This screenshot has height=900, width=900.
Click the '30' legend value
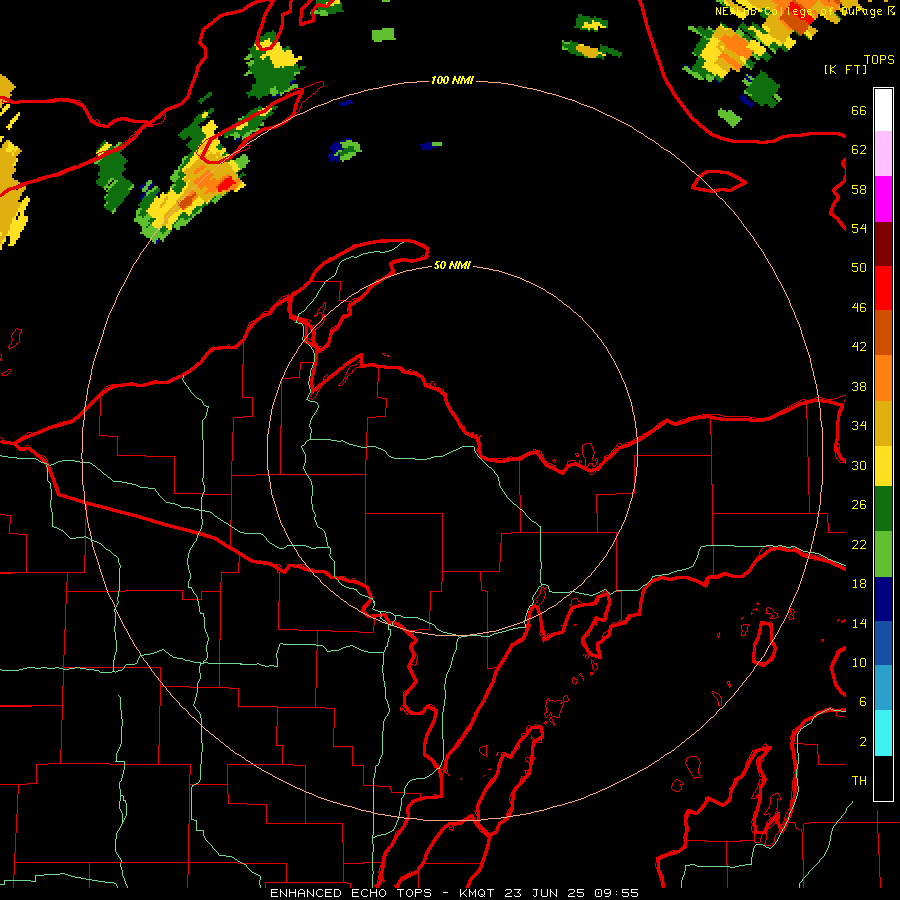coord(859,465)
